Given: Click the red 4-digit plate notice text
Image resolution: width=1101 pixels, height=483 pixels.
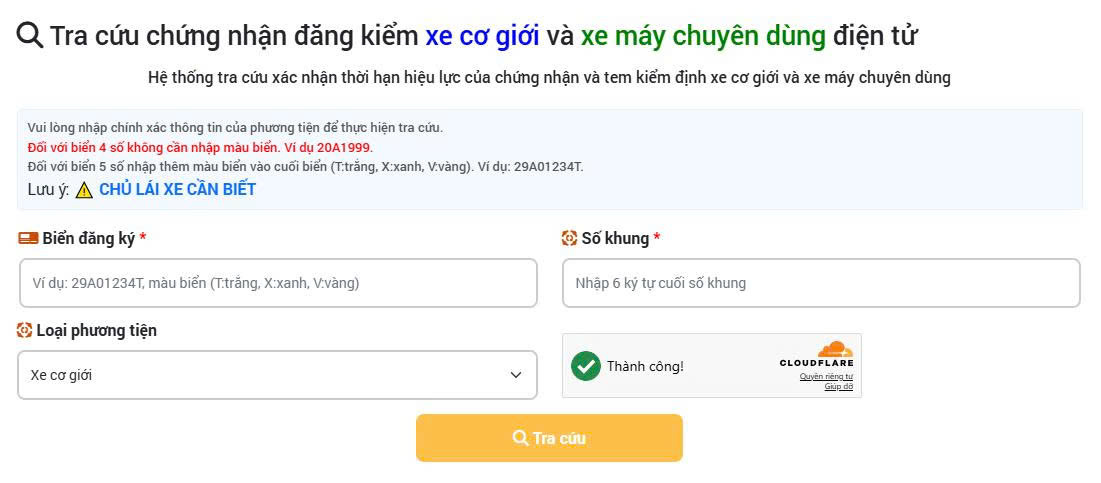Looking at the screenshot, I should pyautogui.click(x=200, y=147).
